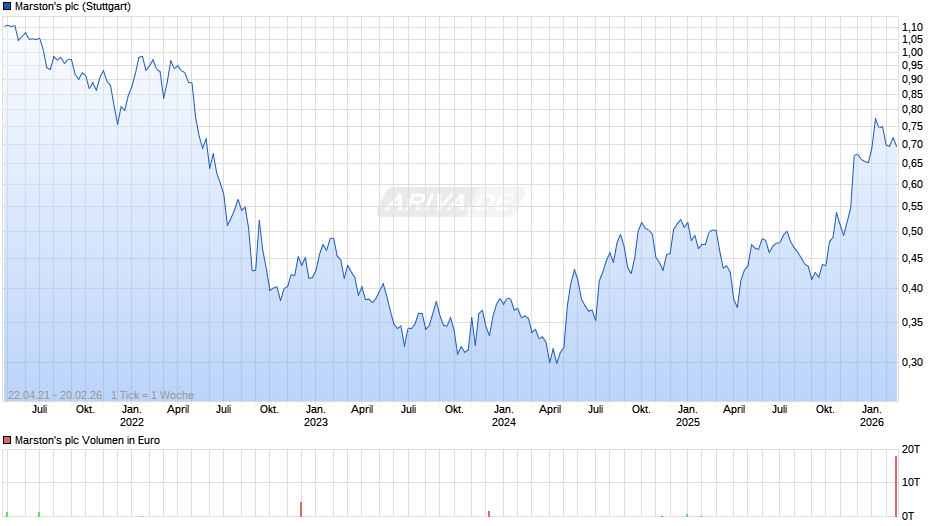The width and height of the screenshot is (940, 526).
Task: Click the price axis value 0,30
Action: click(x=912, y=362)
